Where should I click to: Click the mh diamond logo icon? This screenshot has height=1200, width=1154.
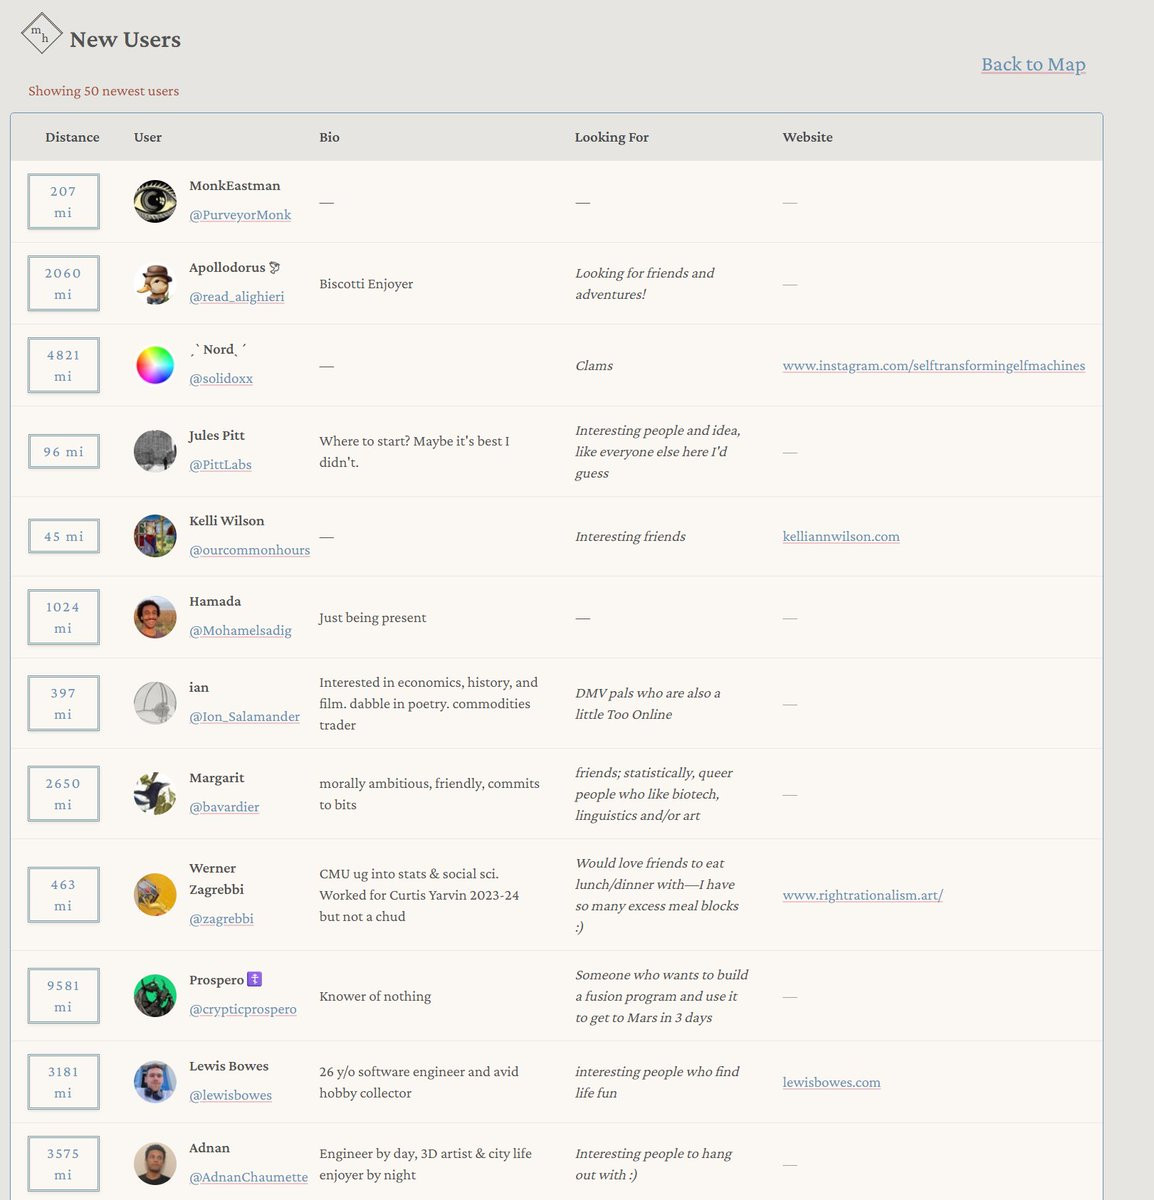coord(41,35)
